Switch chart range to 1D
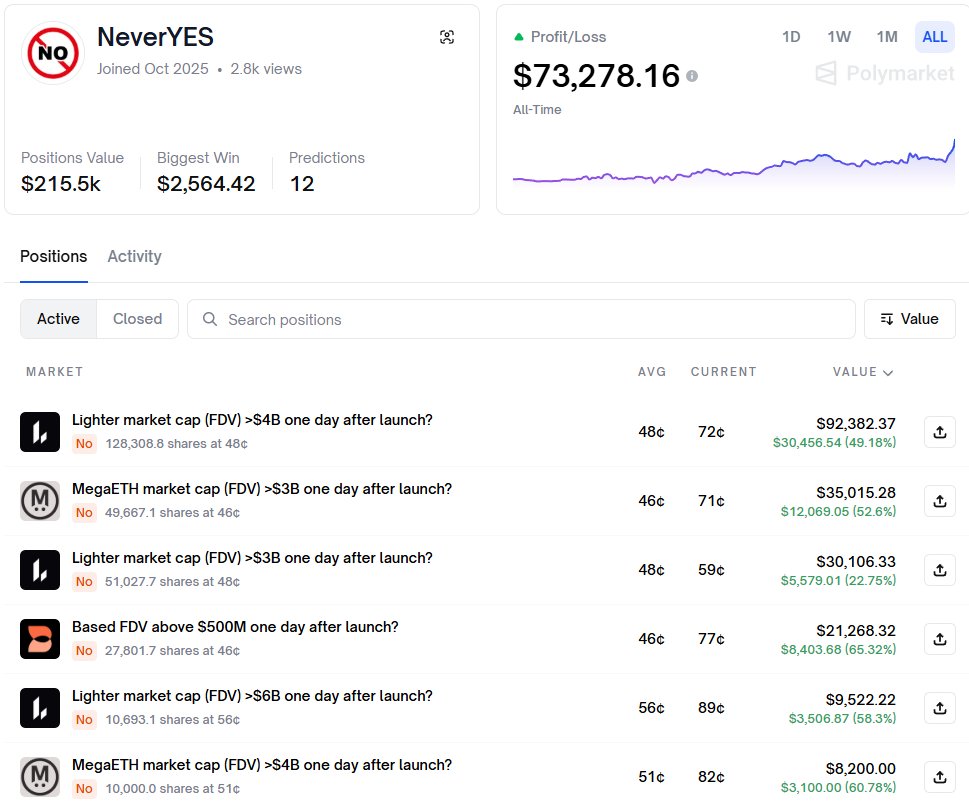The width and height of the screenshot is (969, 809). pos(791,37)
